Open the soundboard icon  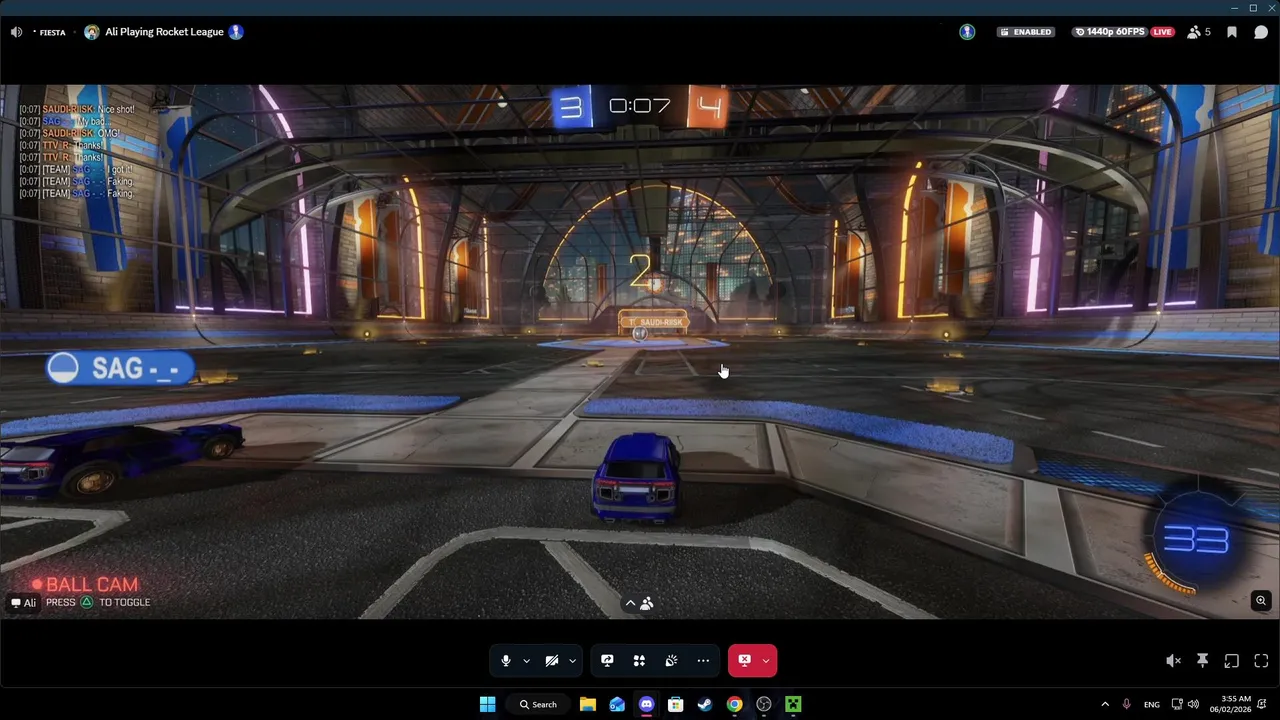point(671,660)
